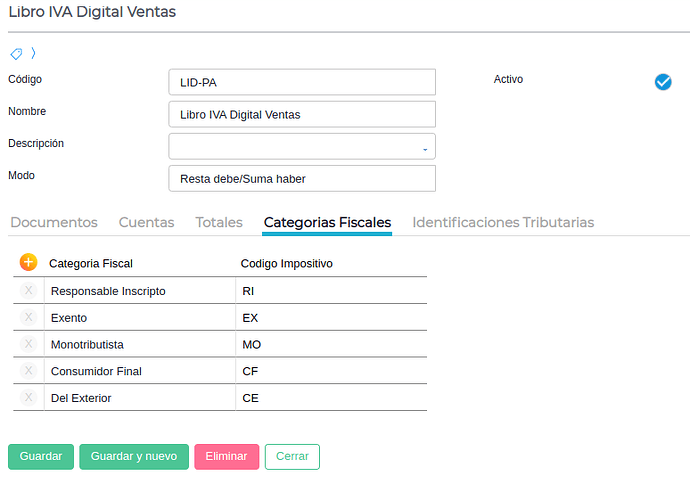Toggle the Activo checkbox
Screen dimensions: 690x484
pos(663,82)
